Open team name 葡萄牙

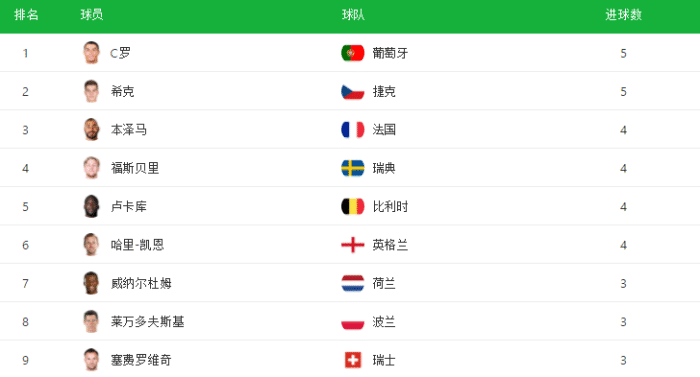point(390,53)
